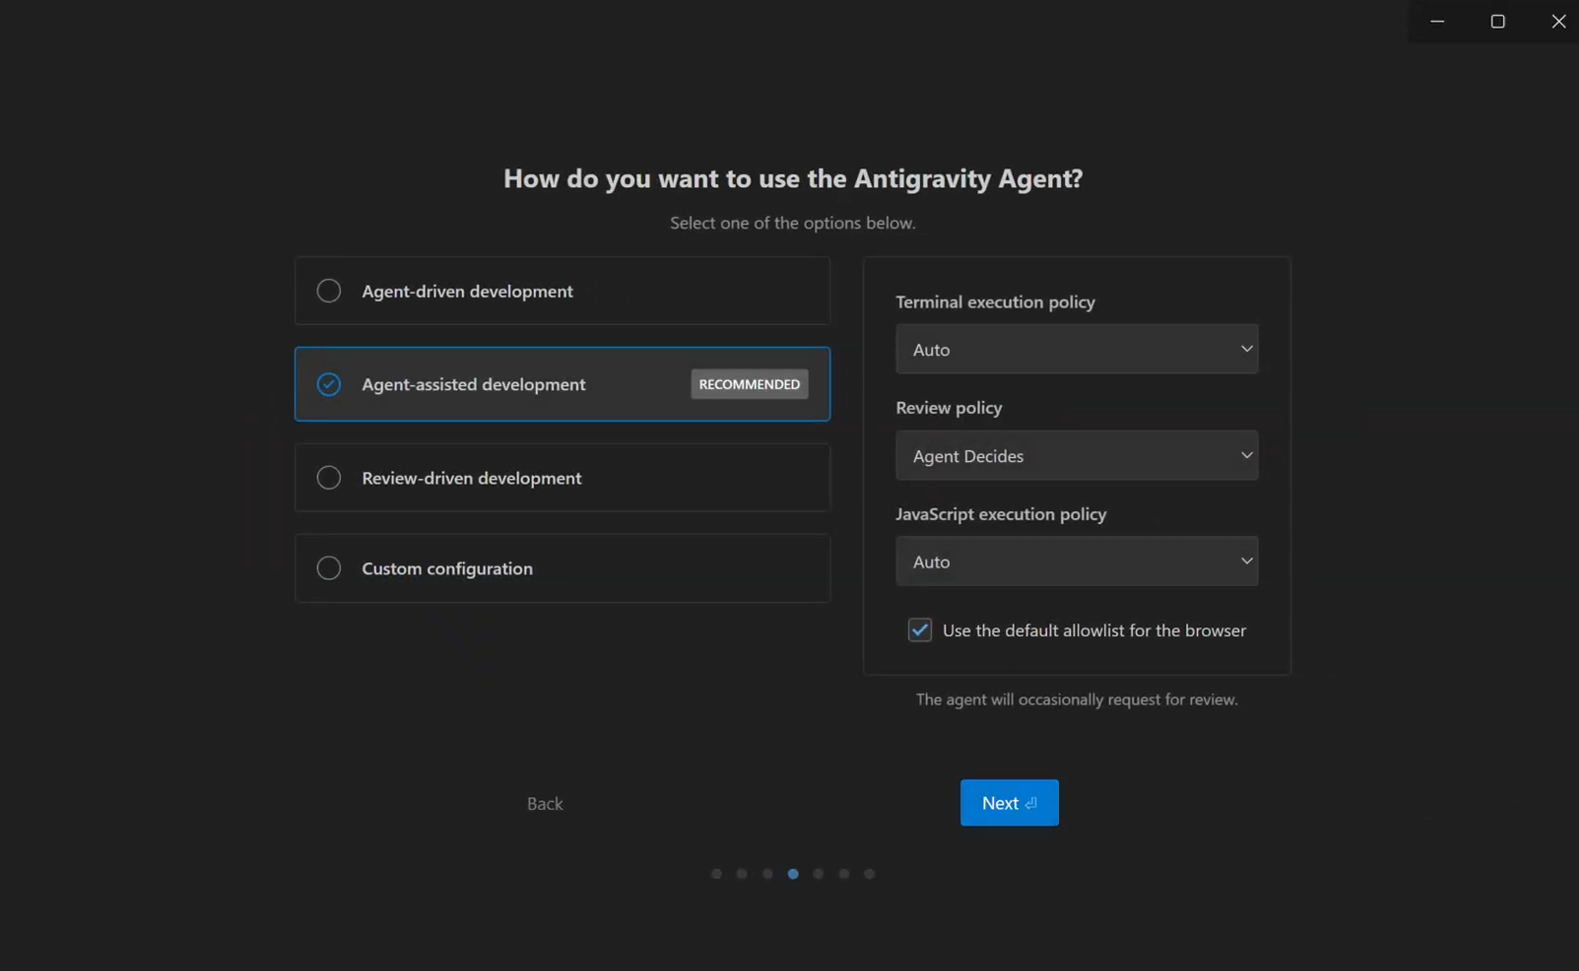Select the third progress dot
The image size is (1579, 971).
pos(767,874)
